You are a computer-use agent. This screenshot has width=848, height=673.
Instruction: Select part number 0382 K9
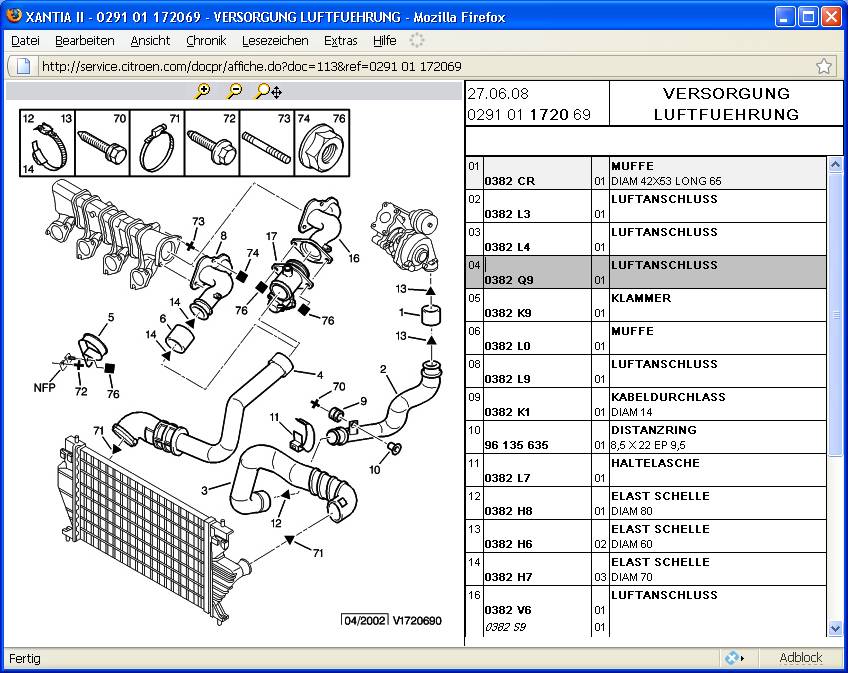[x=508, y=313]
